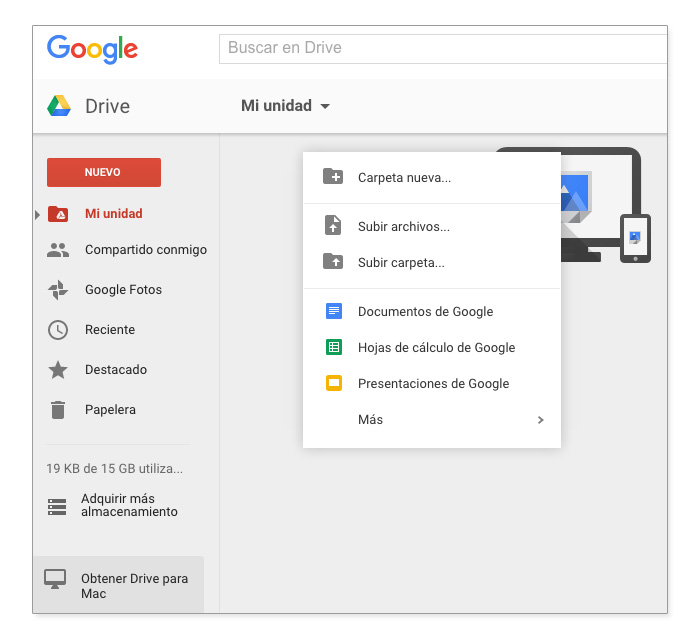View Reciente files
This screenshot has width=700, height=640.
click(110, 330)
